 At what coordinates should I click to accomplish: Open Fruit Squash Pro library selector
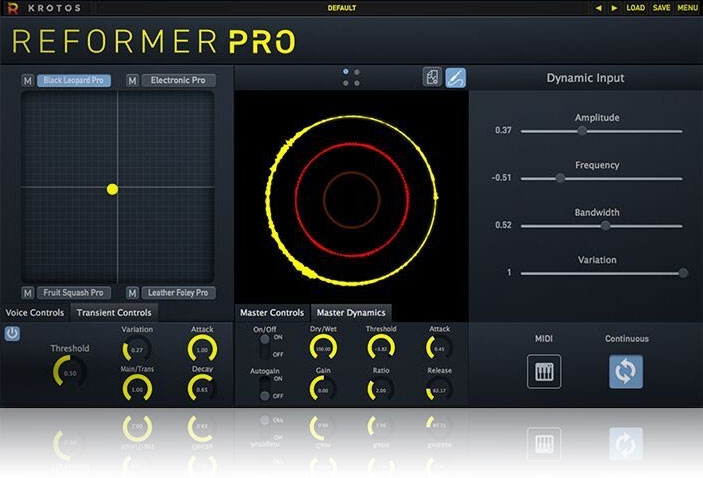pos(74,293)
